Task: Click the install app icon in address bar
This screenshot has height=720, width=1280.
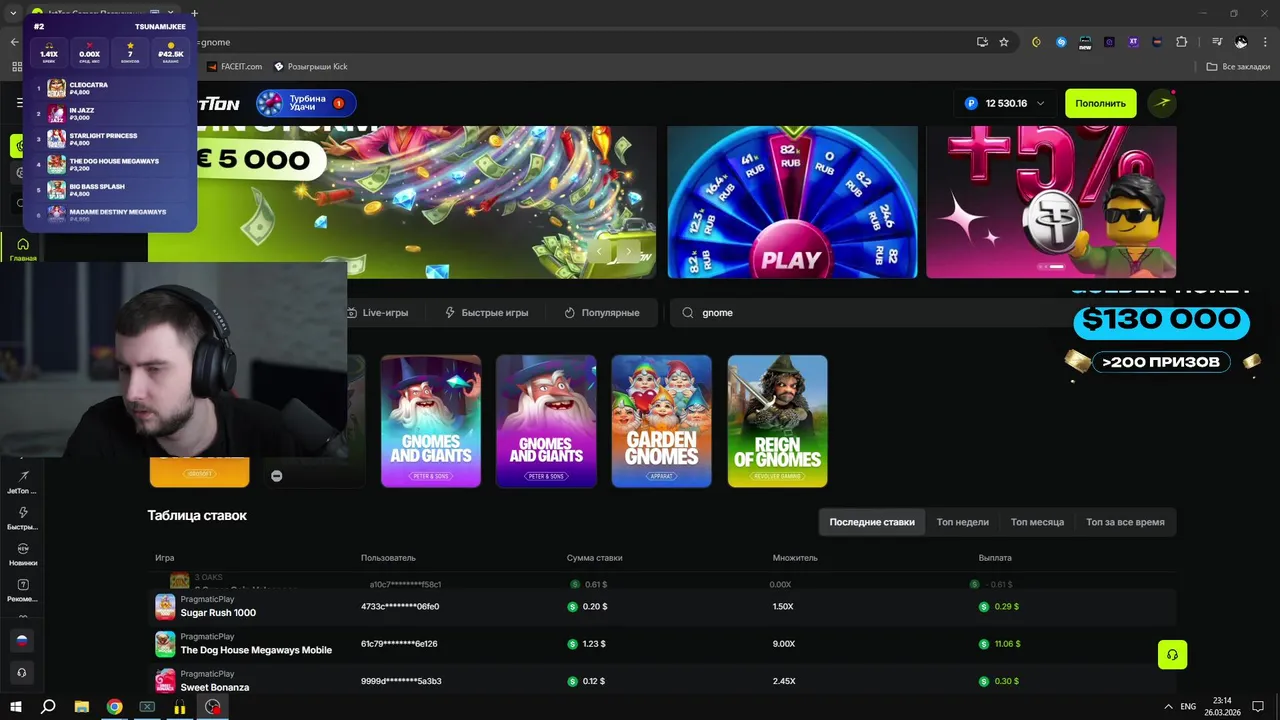Action: click(x=983, y=42)
